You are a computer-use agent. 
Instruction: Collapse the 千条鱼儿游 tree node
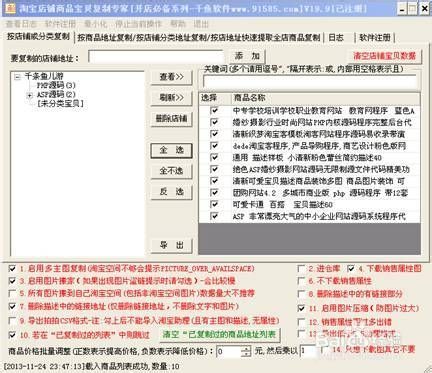tap(18, 77)
